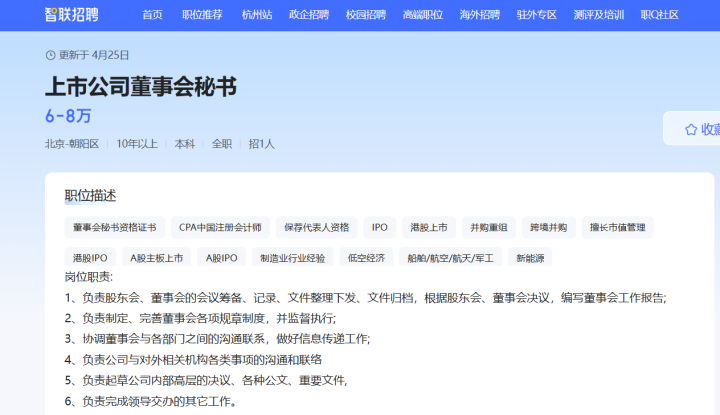This screenshot has height=415, width=720.
Task: Click the 船舶/航空/航天/军工 tag
Action: [451, 257]
